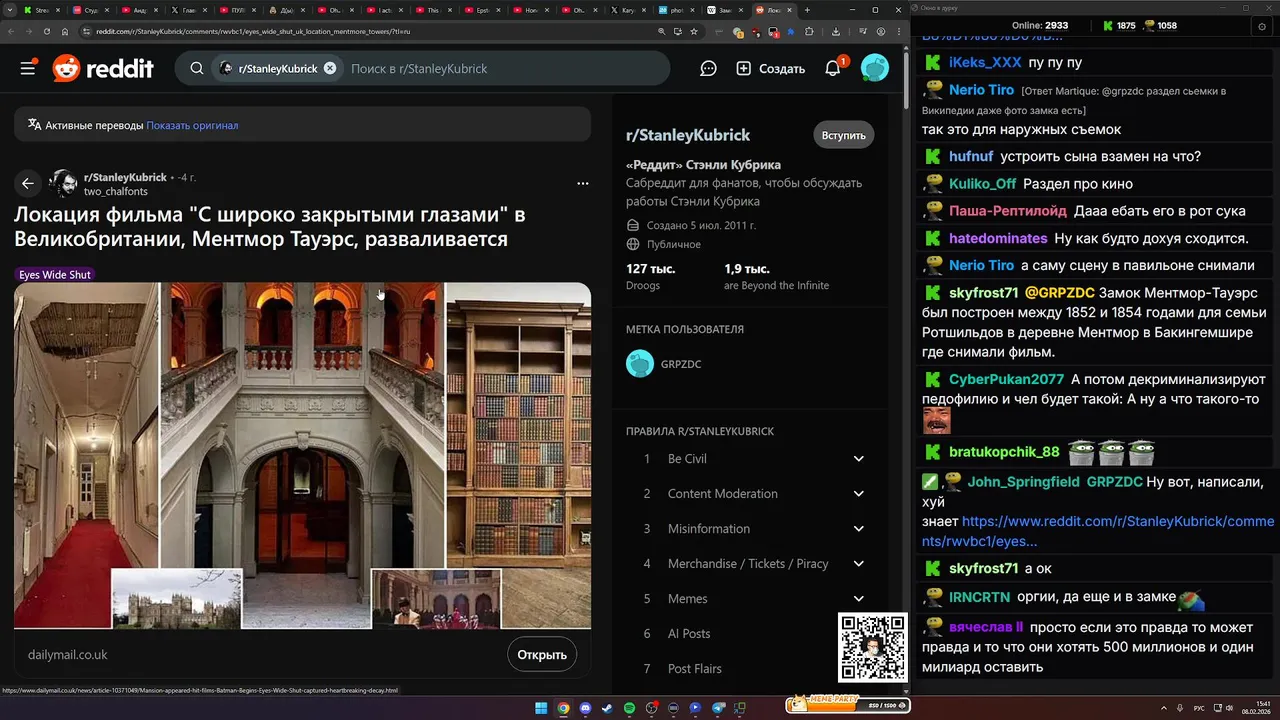
Task: Click Открыть button on link preview
Action: [542, 654]
